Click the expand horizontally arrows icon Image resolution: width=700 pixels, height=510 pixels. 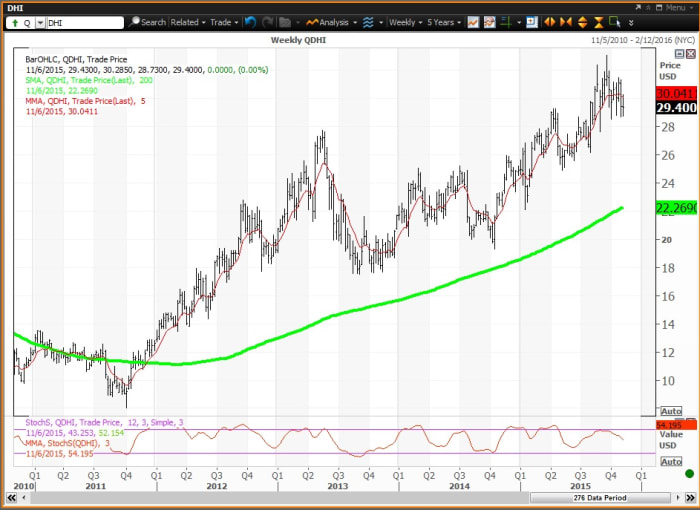coord(548,22)
